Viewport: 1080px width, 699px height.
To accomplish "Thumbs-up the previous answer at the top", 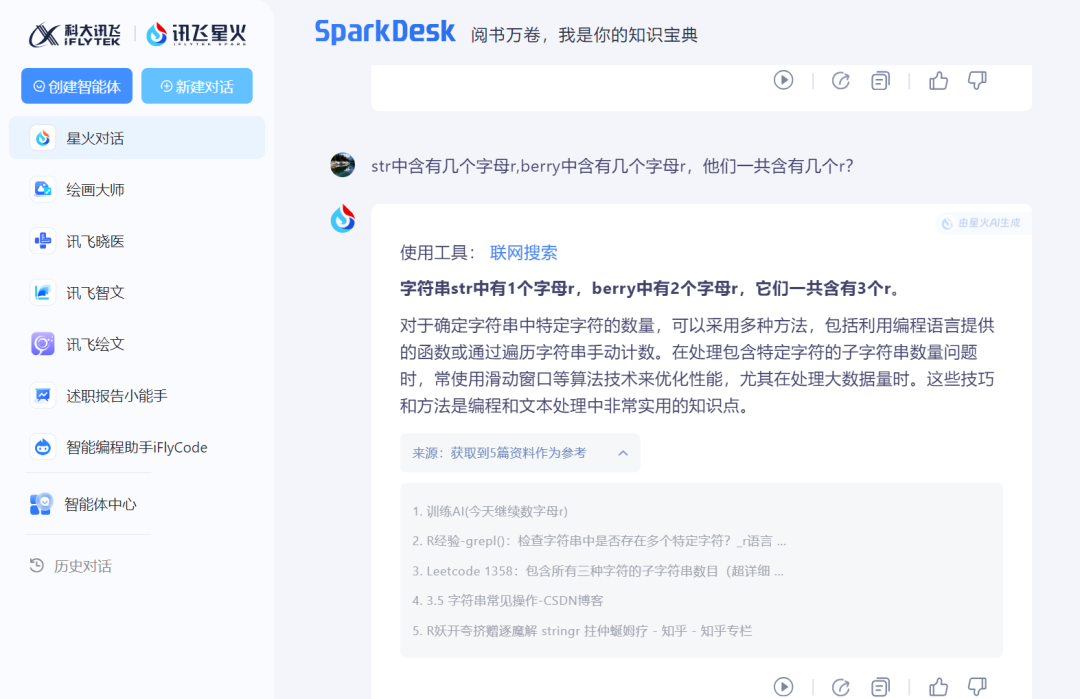I will (x=938, y=81).
